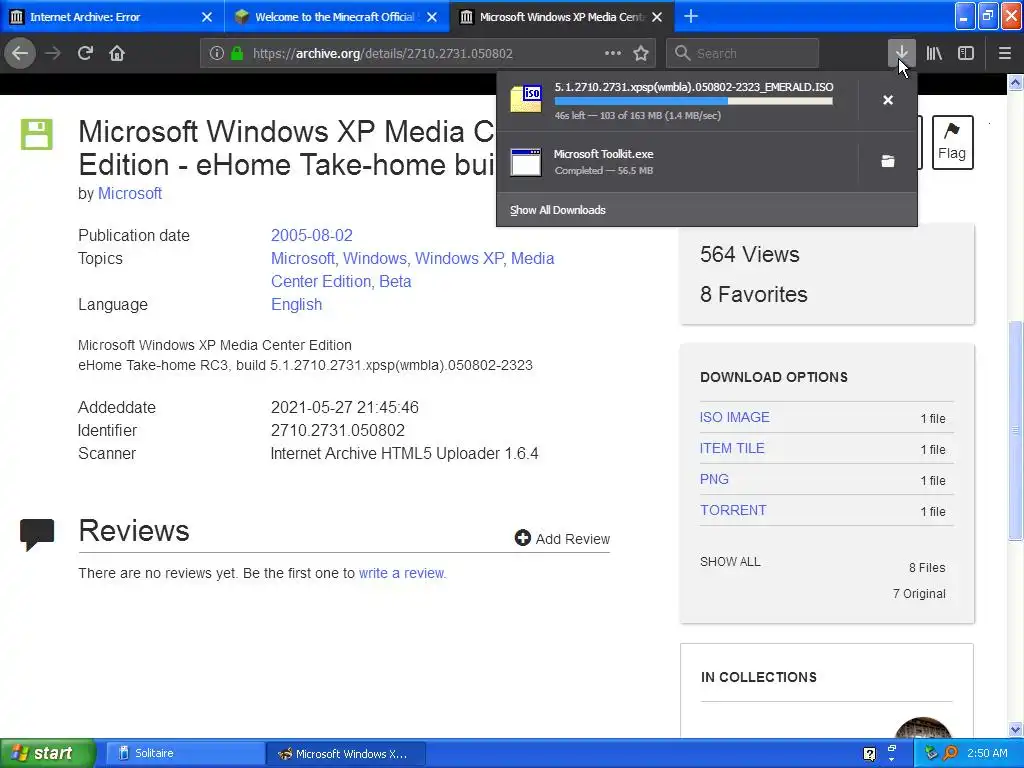This screenshot has width=1024, height=768.
Task: Close the Internet Archive: Error tab
Action: pos(207,17)
